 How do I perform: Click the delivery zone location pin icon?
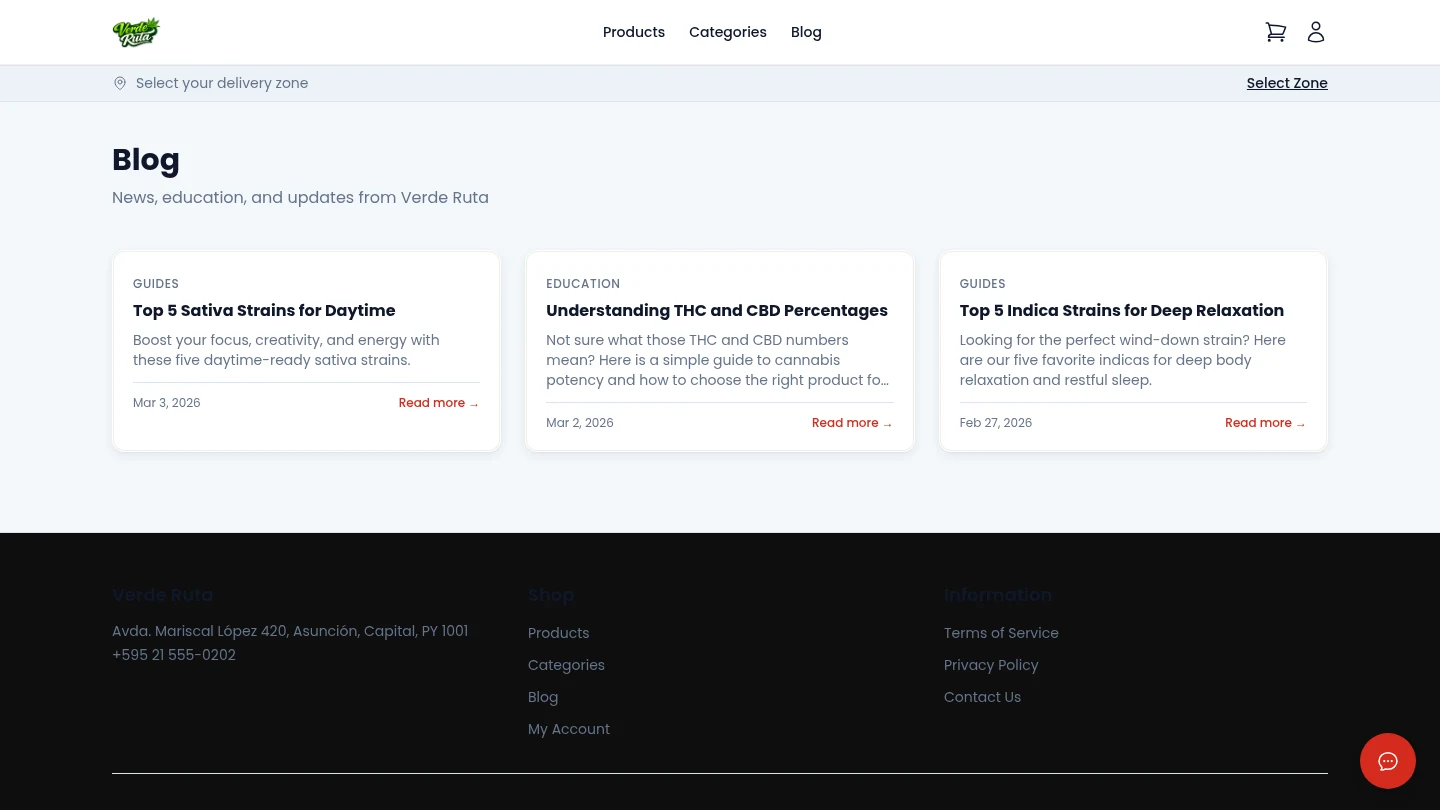coord(120,83)
